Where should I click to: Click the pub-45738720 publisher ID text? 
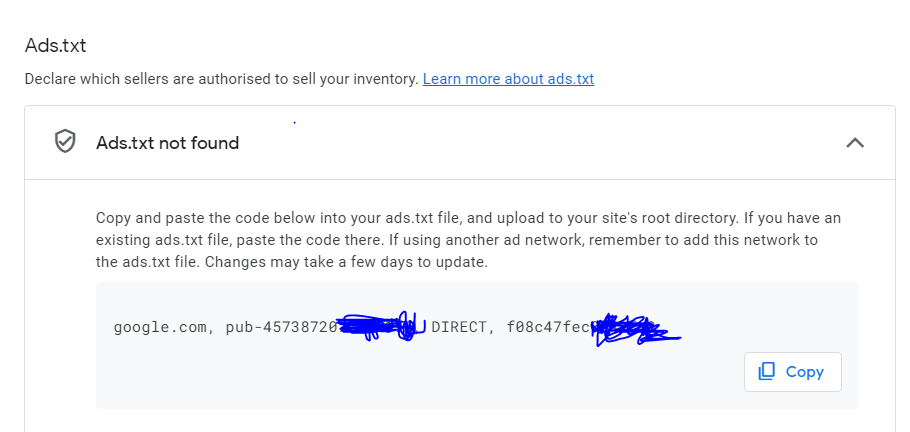pos(281,327)
